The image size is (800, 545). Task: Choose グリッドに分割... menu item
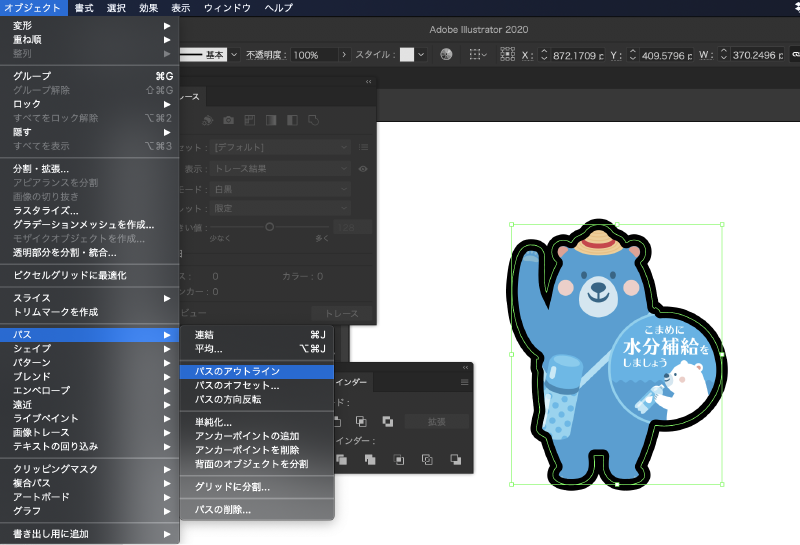click(257, 487)
